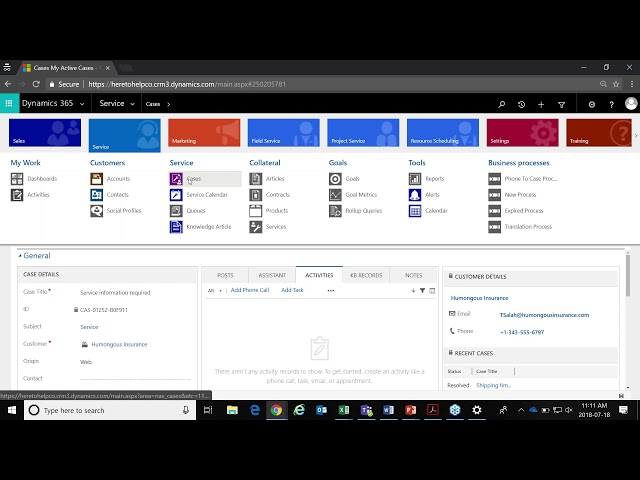Open the Shipping tim... recent case
The width and height of the screenshot is (640, 480).
(493, 385)
